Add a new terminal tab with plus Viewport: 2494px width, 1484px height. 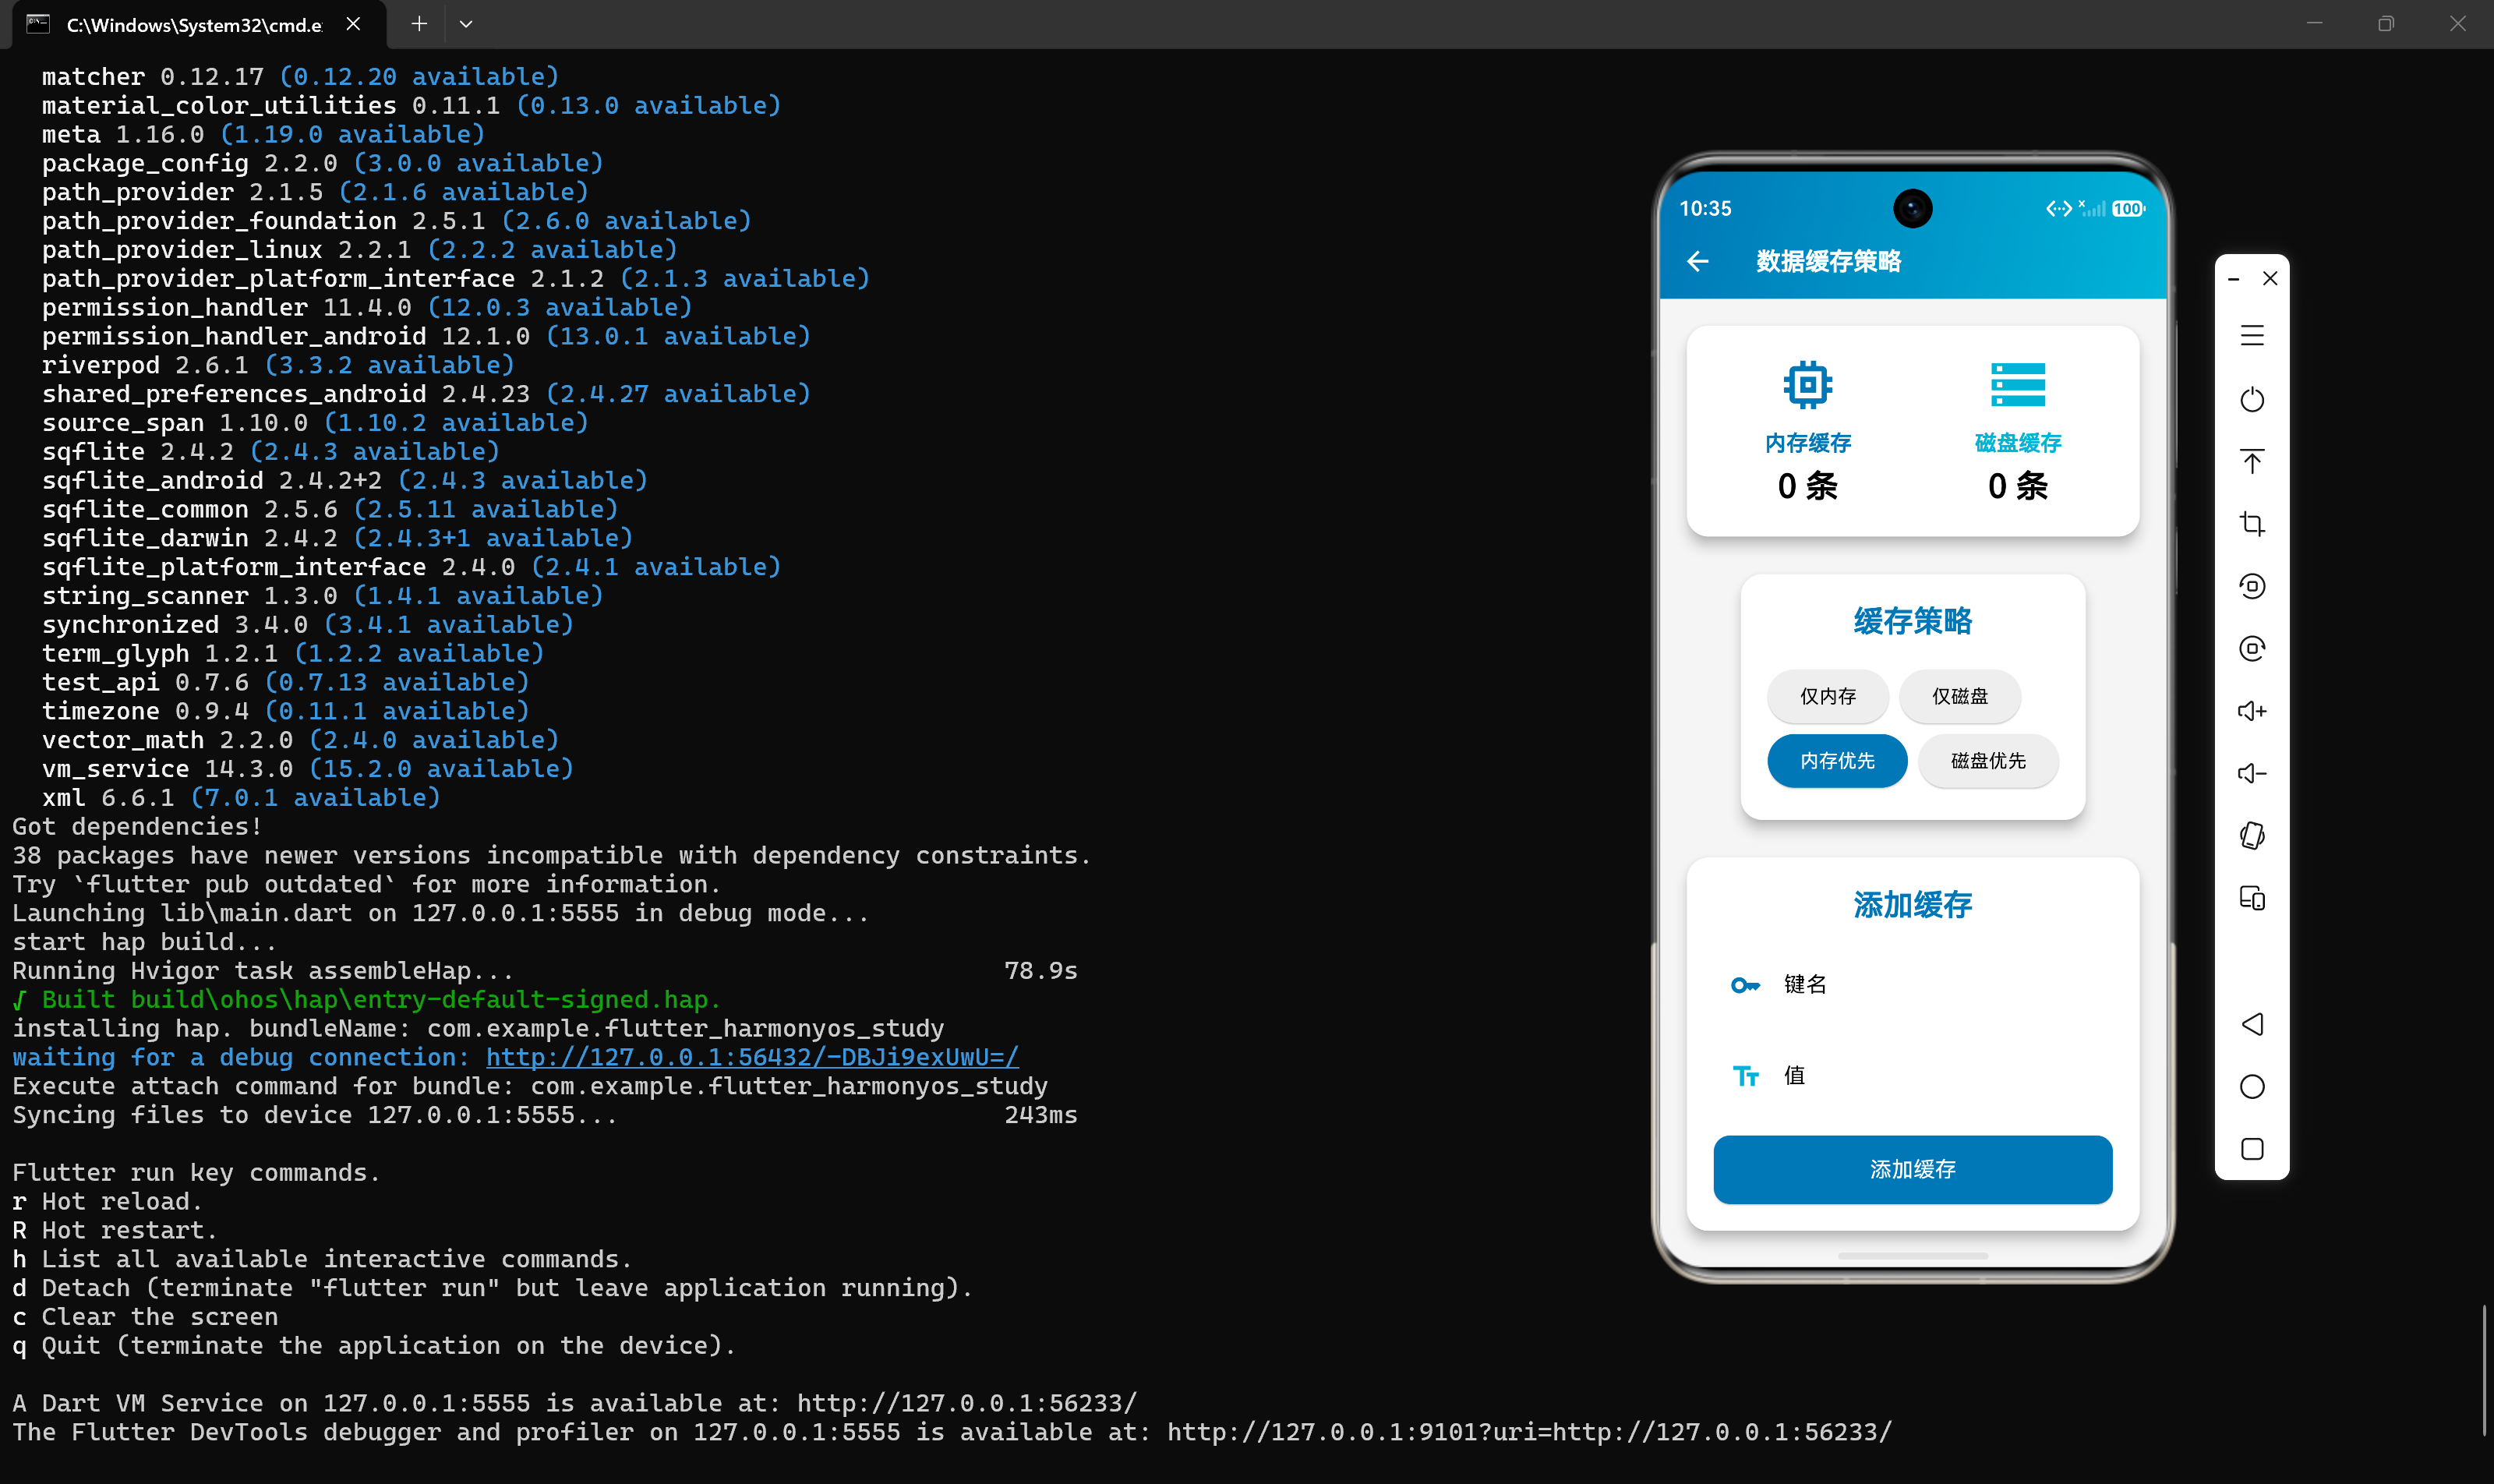tap(419, 24)
